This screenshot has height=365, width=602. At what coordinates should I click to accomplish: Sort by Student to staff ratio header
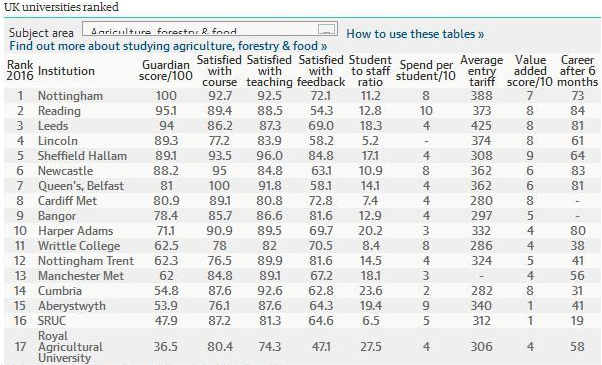coord(370,71)
